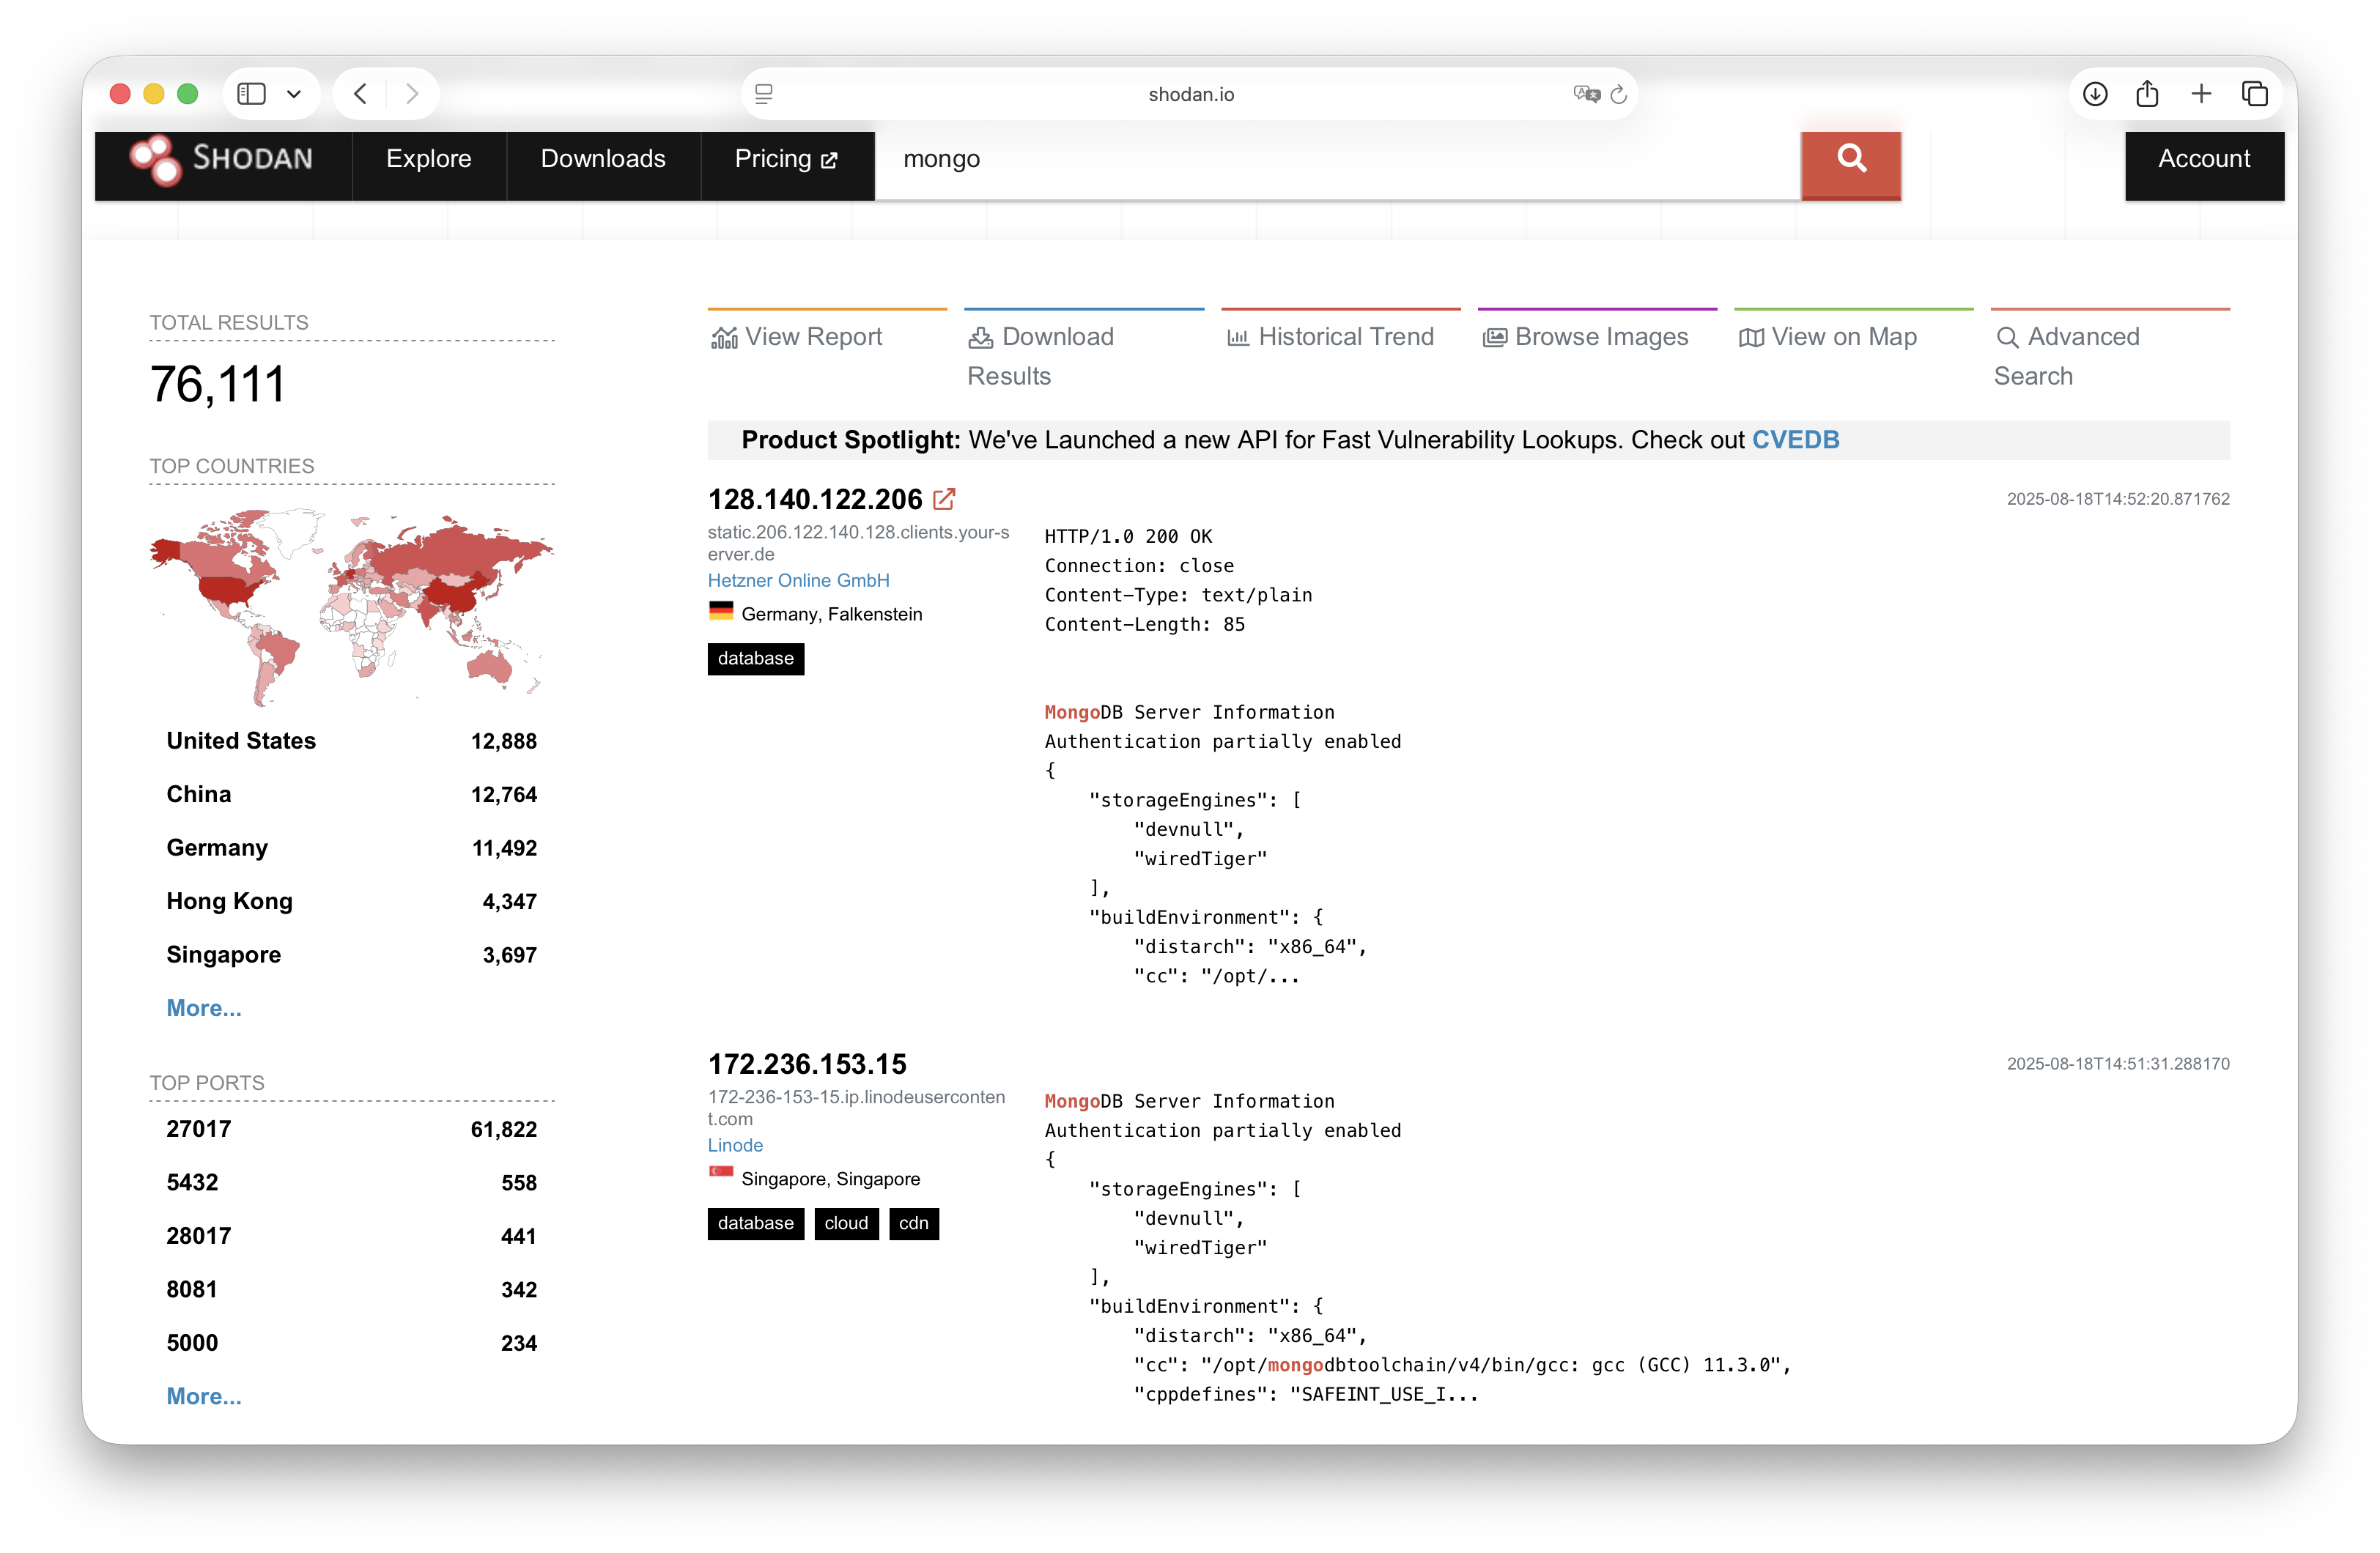Image resolution: width=2380 pixels, height=1553 pixels.
Task: Click timestamp 2025-08-18T14:52:20.871762
Action: [2118, 499]
